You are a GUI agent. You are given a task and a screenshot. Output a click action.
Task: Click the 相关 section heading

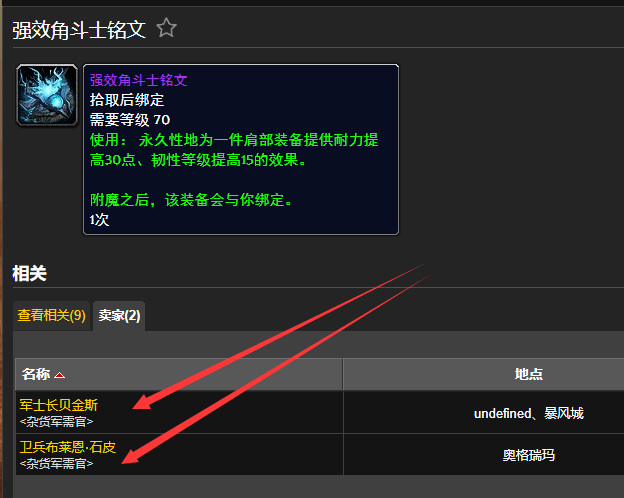(29, 273)
